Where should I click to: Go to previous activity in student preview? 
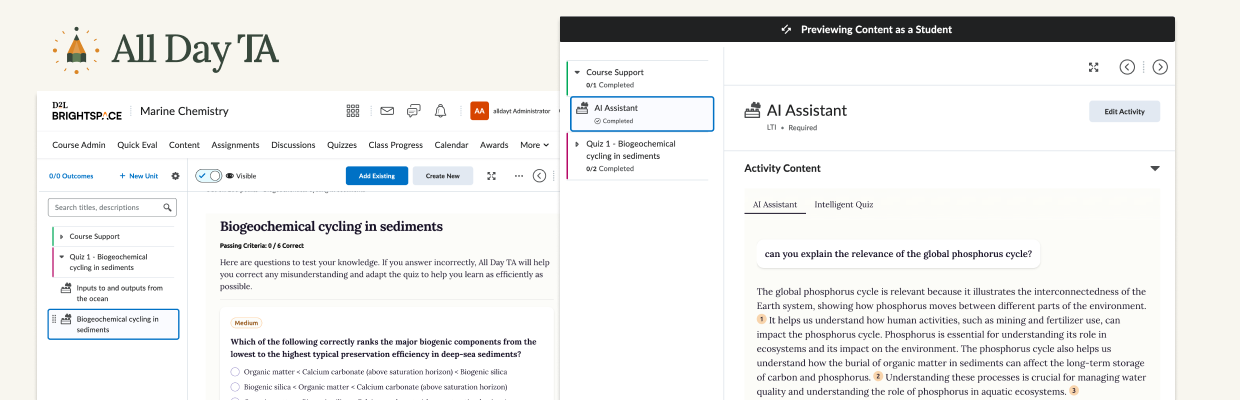pyautogui.click(x=1127, y=67)
